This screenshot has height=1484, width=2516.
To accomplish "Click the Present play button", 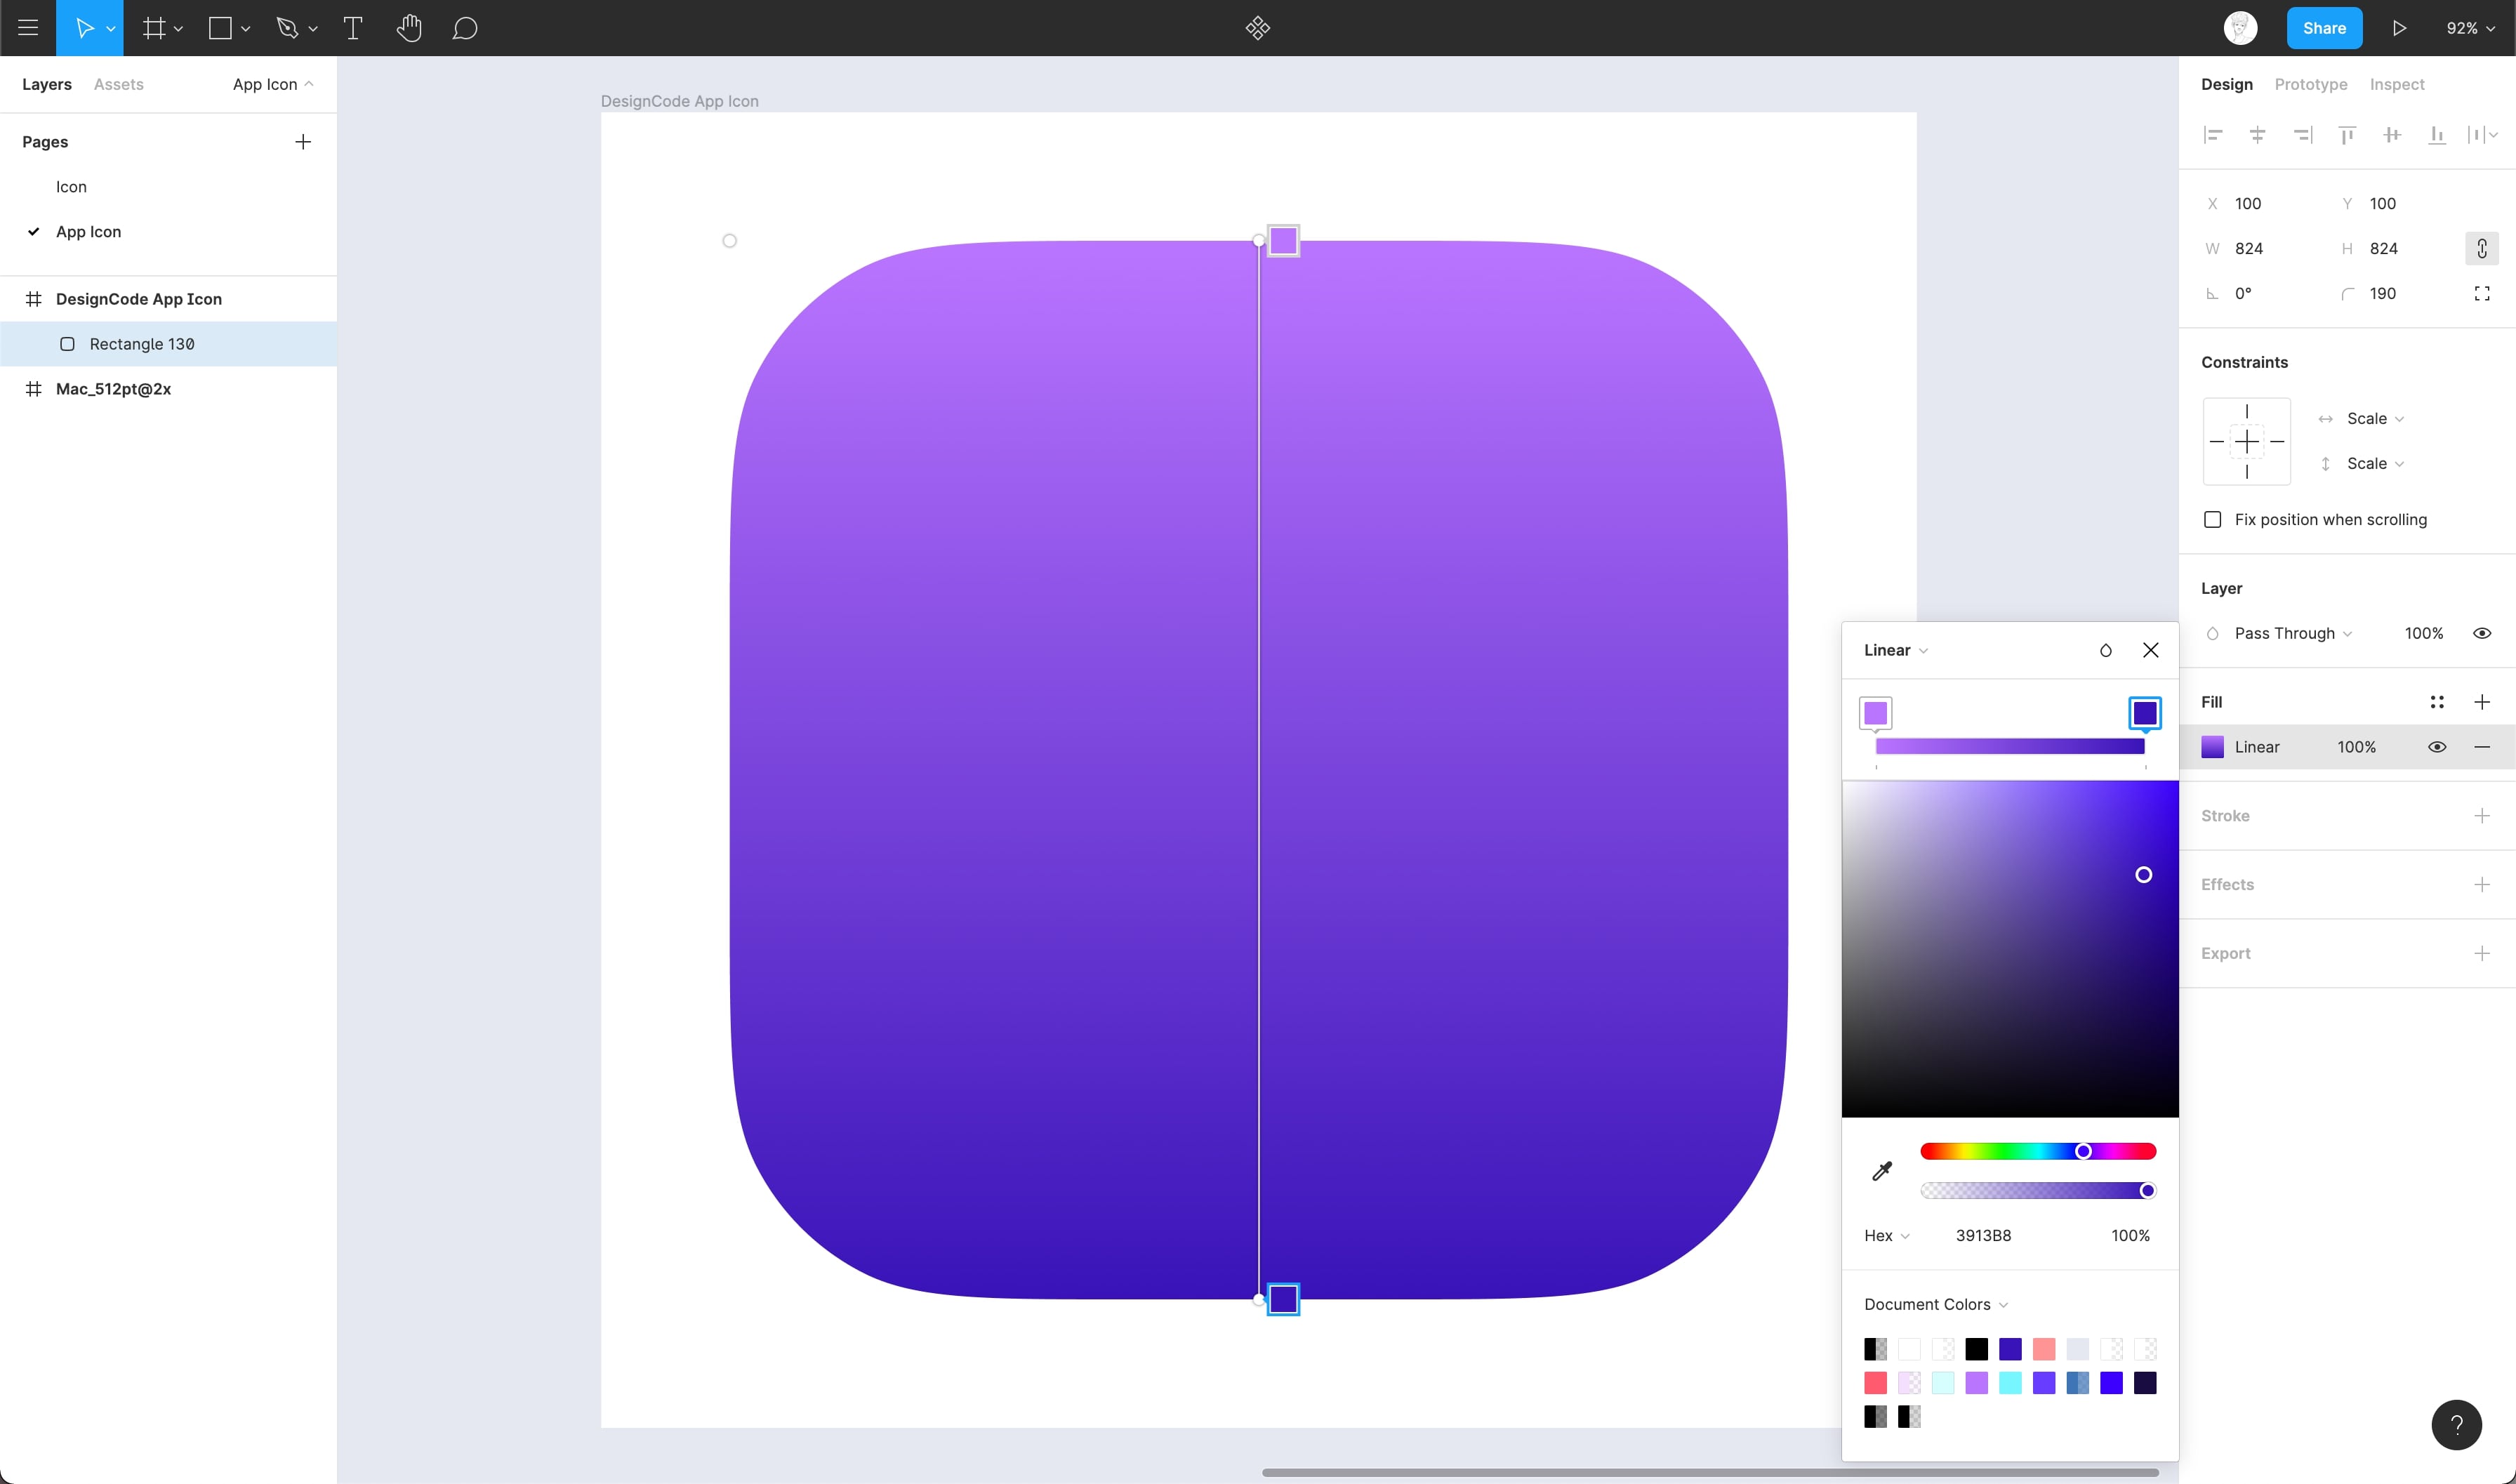I will click(2399, 28).
